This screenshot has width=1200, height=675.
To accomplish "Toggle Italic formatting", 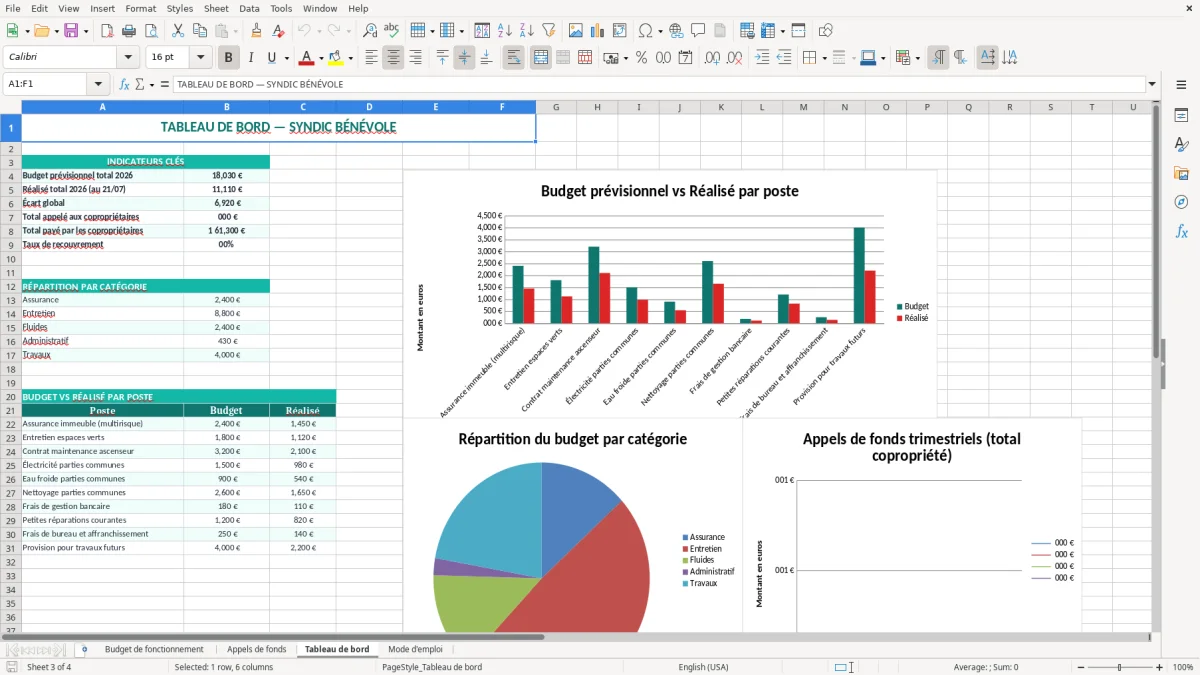I will coord(251,58).
